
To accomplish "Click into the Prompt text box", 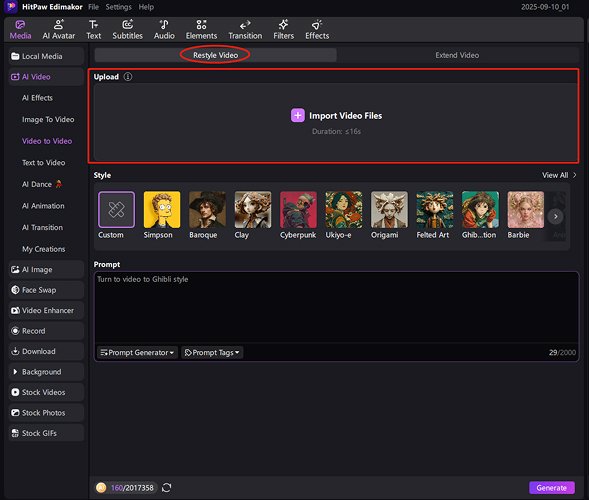I will pyautogui.click(x=336, y=307).
